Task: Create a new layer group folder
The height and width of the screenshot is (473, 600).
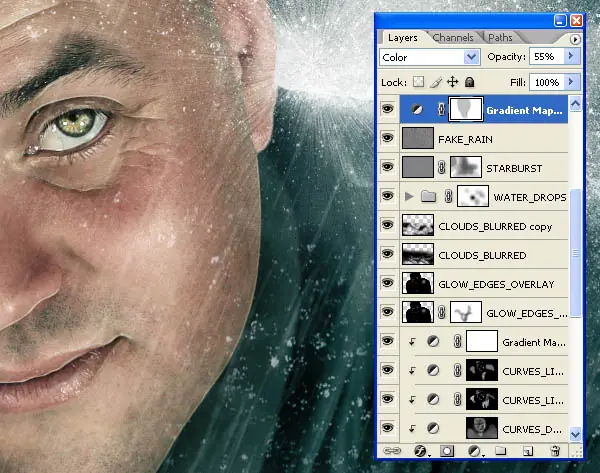Action: [501, 451]
